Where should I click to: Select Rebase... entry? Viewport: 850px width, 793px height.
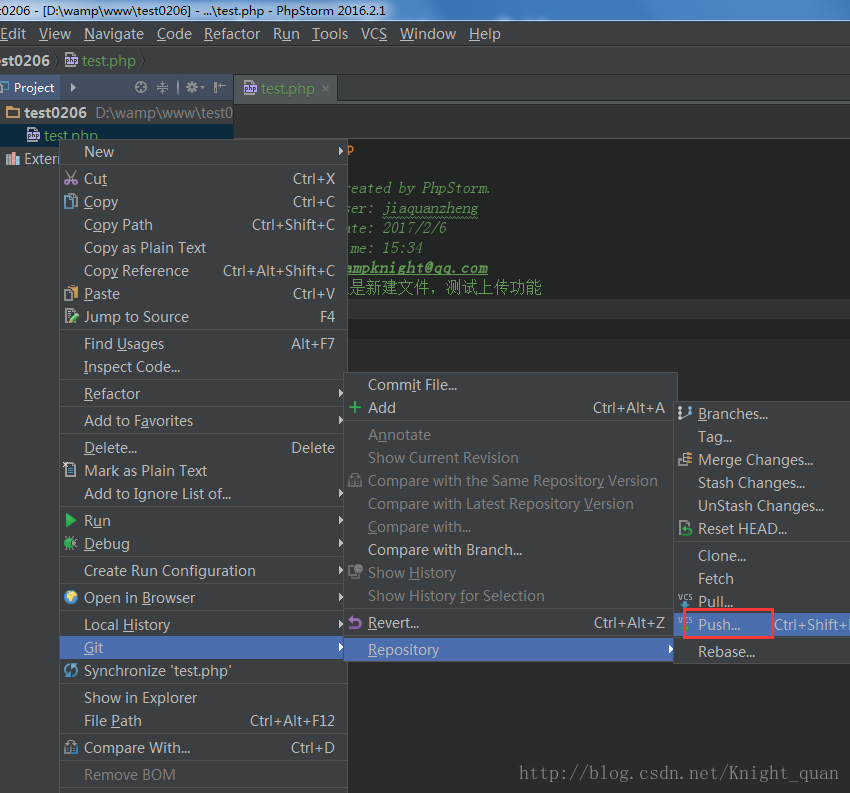pyautogui.click(x=762, y=652)
